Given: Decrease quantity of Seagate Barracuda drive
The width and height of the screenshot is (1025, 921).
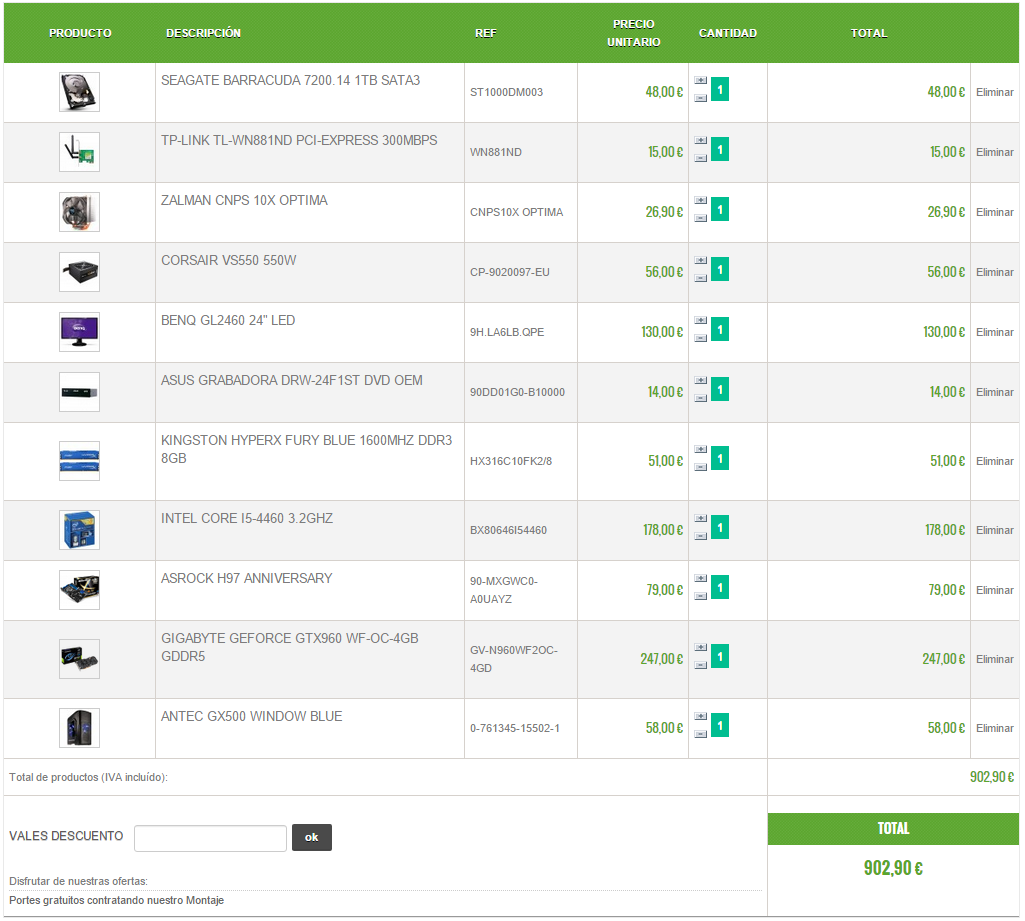Looking at the screenshot, I should [x=700, y=98].
